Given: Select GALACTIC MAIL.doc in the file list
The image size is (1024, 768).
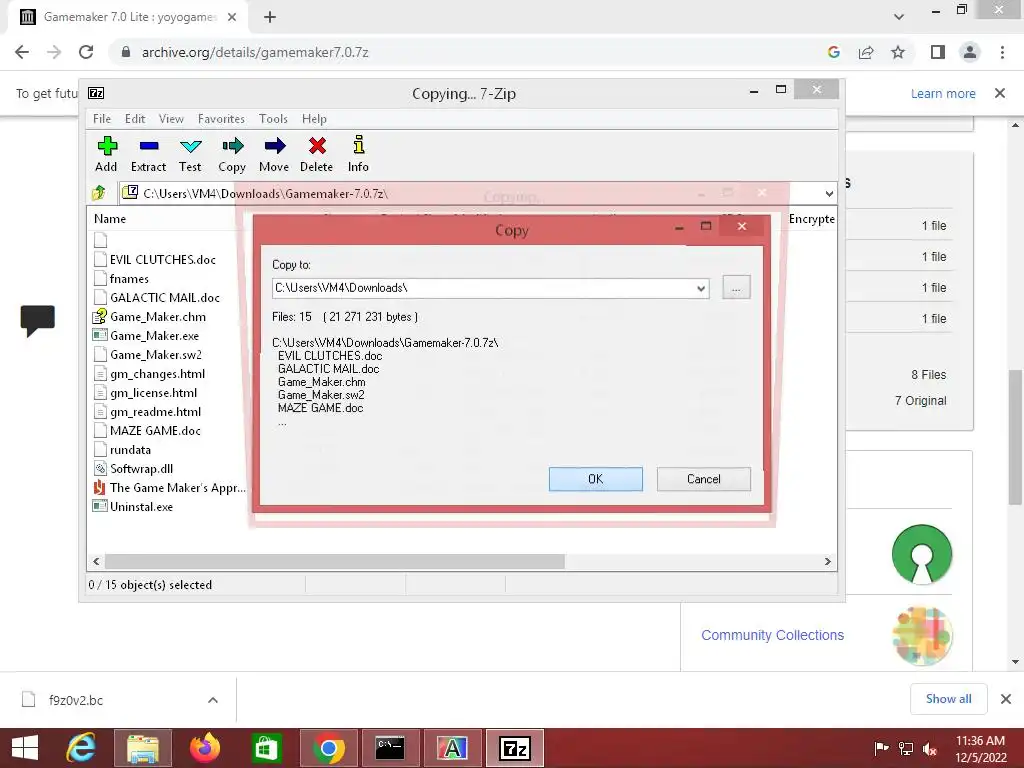Looking at the screenshot, I should point(157,298).
